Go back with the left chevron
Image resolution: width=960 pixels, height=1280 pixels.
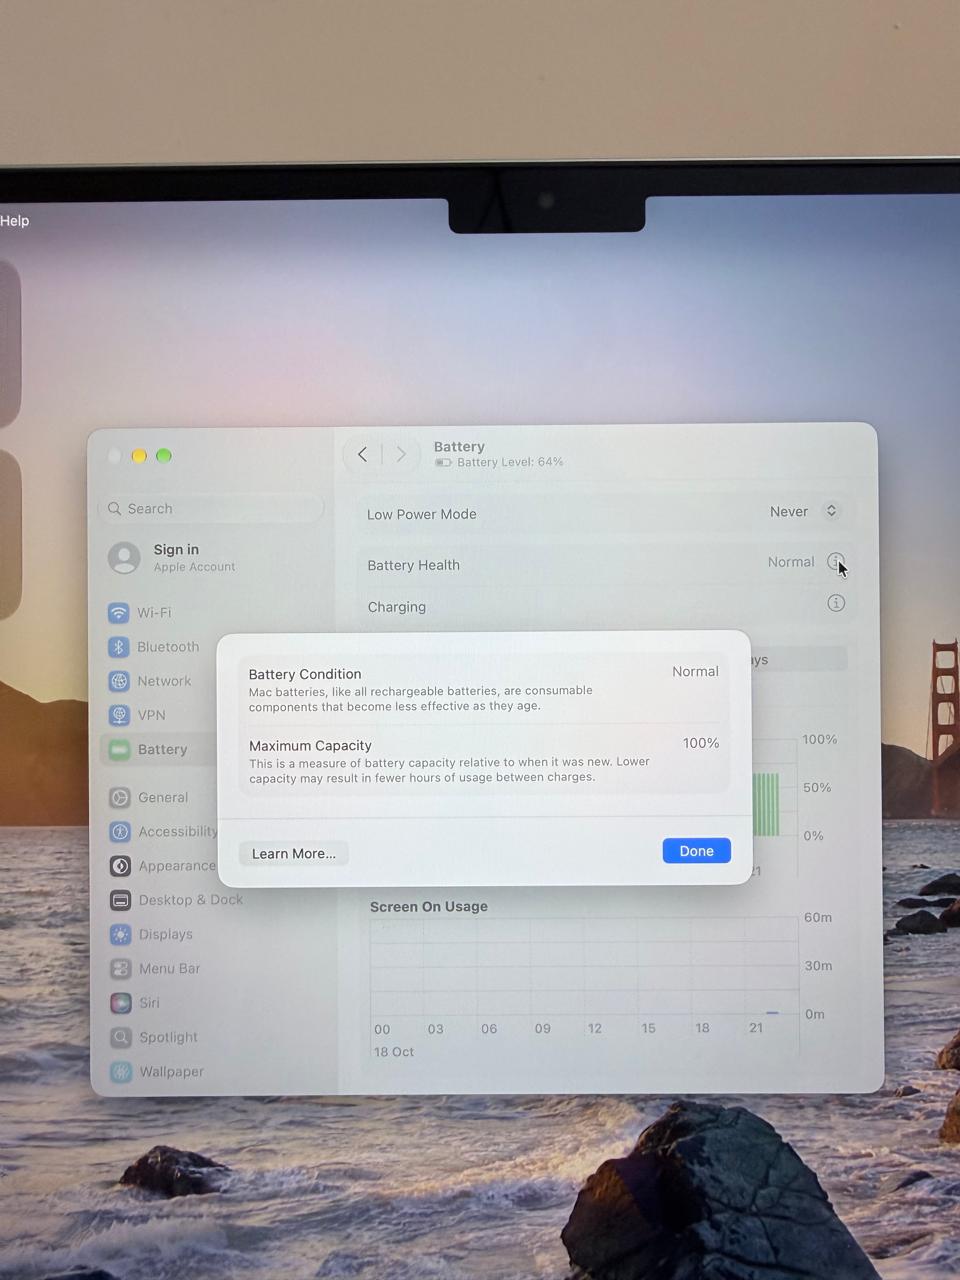click(362, 454)
